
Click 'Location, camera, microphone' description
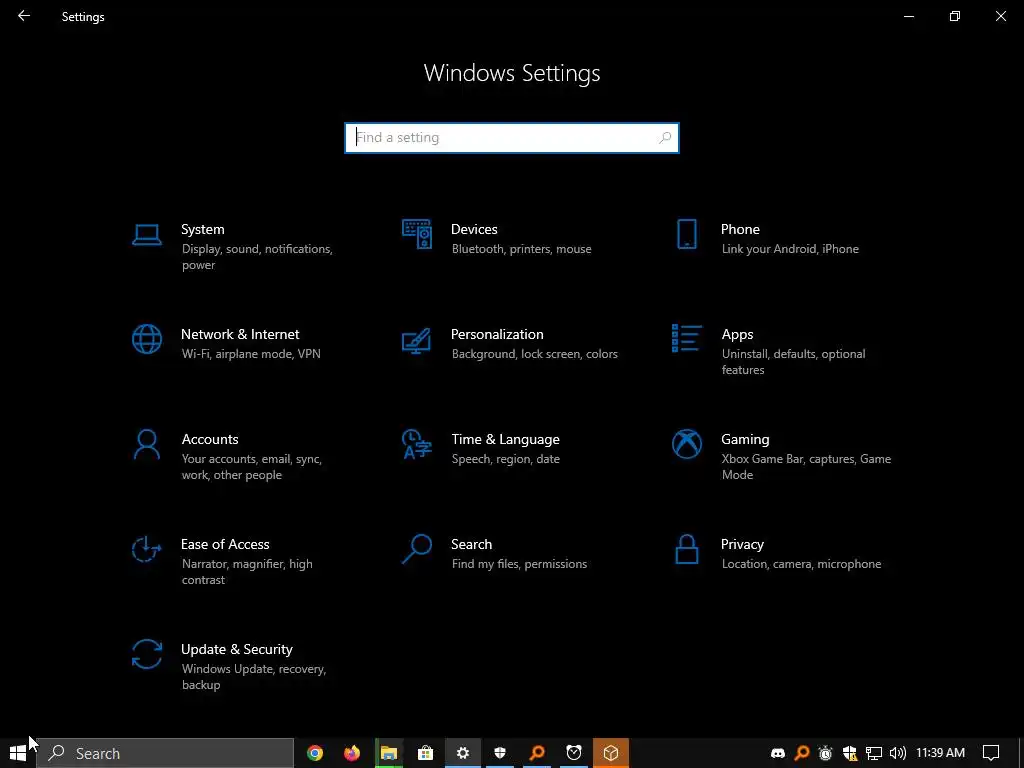[x=801, y=564]
